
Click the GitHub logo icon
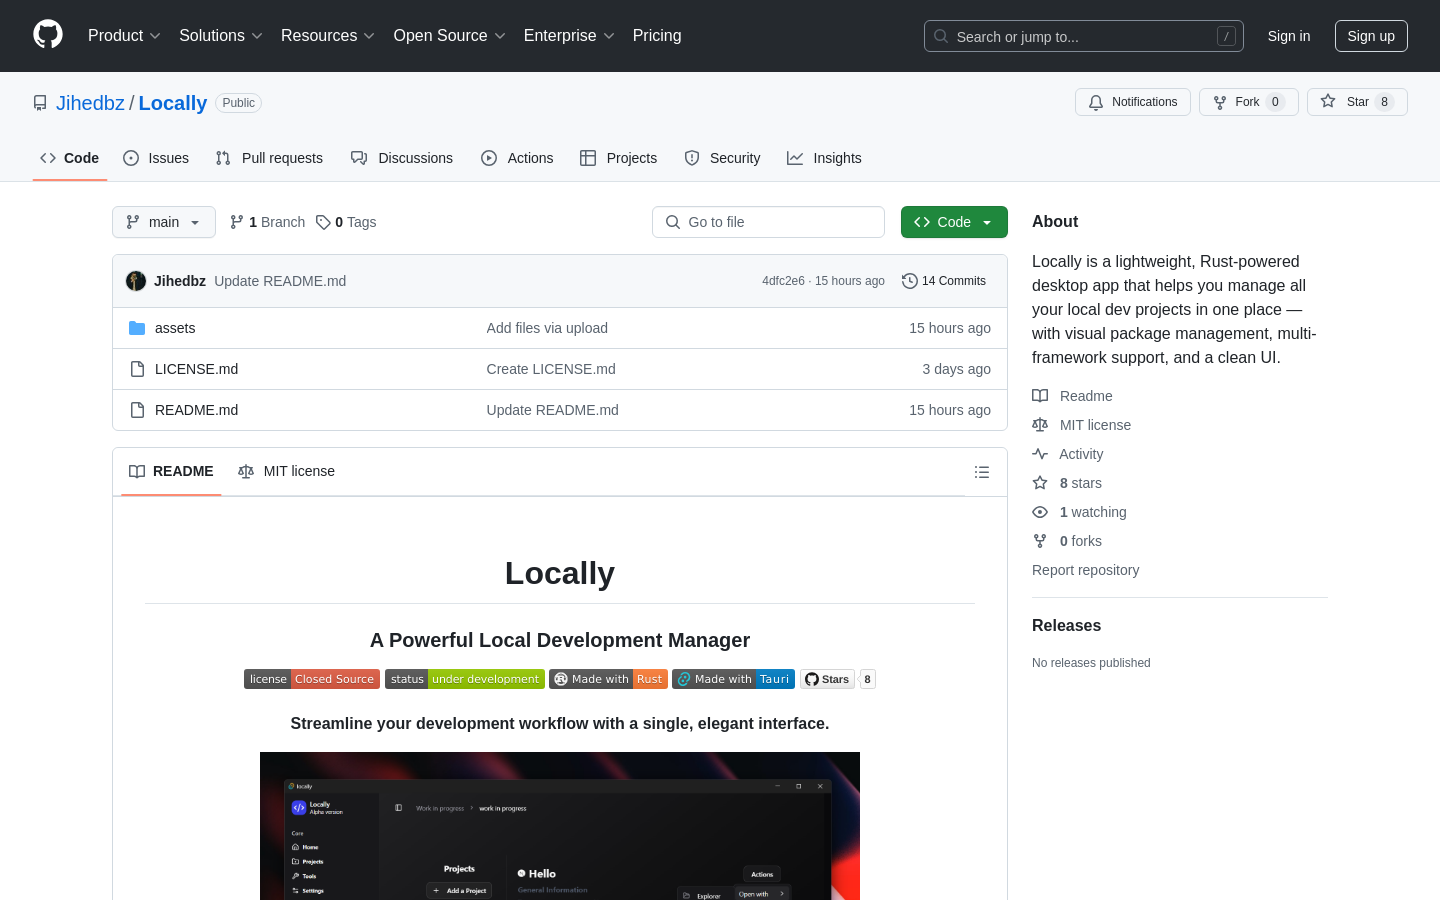48,35
